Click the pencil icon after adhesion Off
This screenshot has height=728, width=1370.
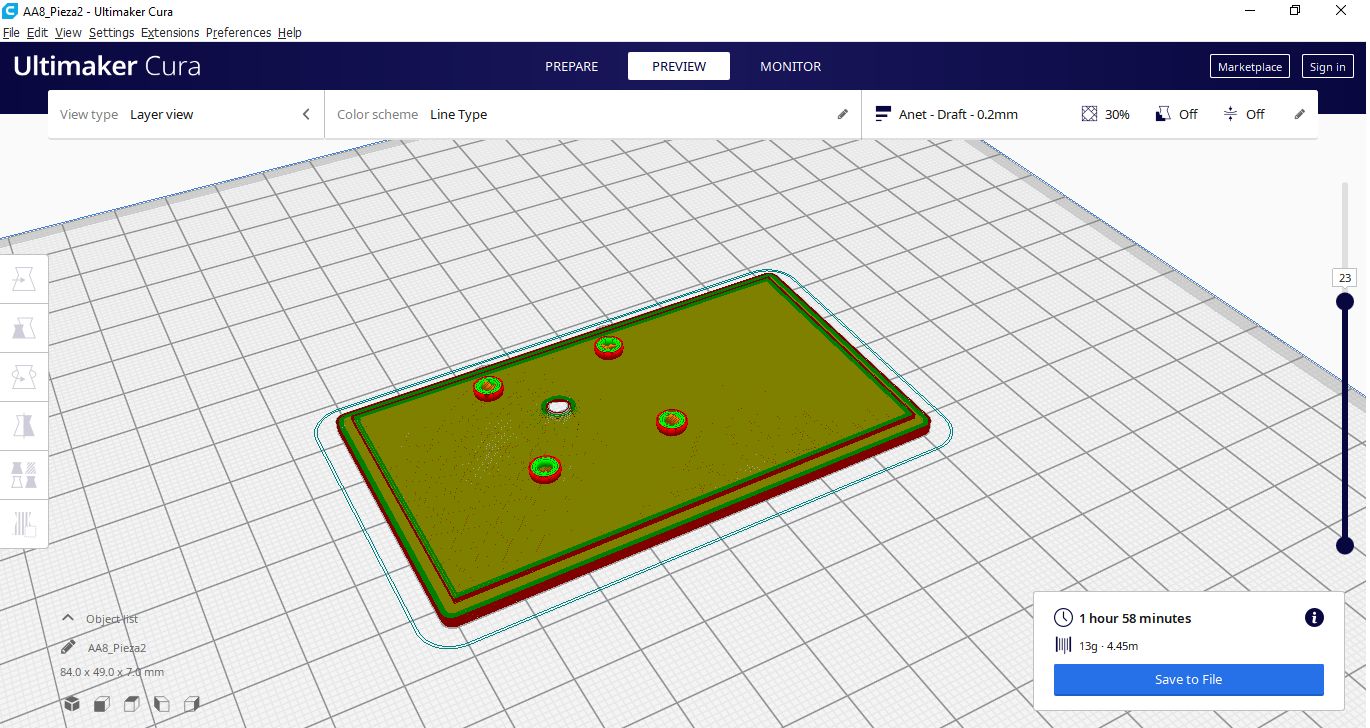point(1300,114)
